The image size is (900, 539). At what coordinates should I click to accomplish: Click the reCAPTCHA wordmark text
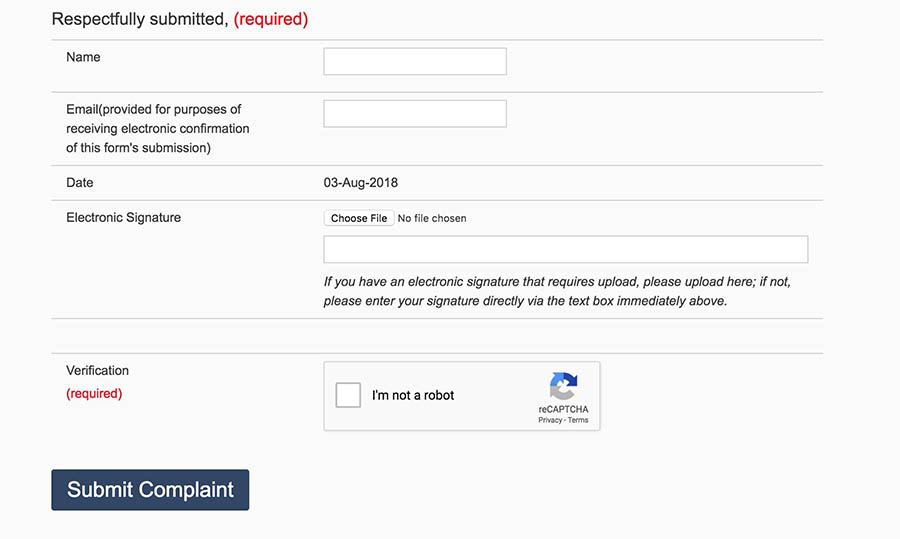click(563, 409)
